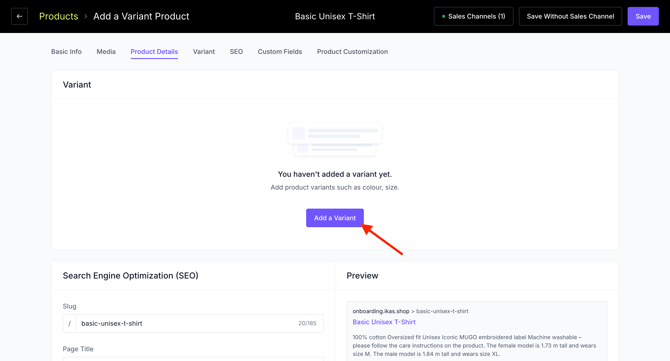670x361 pixels.
Task: Click the Basic Unisex T-Shirt header title
Action: 335,16
